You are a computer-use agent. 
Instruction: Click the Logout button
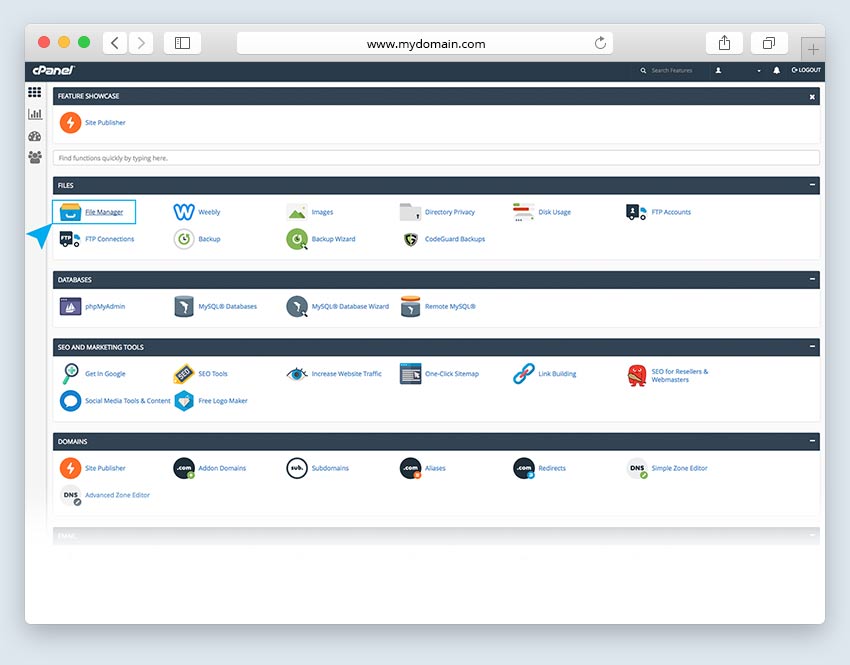(x=806, y=71)
